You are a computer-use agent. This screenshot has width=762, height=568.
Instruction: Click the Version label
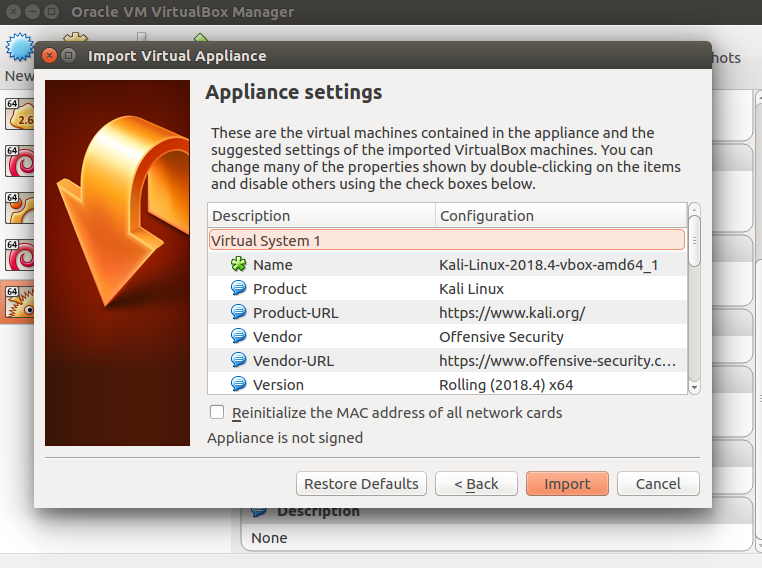pyautogui.click(x=278, y=385)
